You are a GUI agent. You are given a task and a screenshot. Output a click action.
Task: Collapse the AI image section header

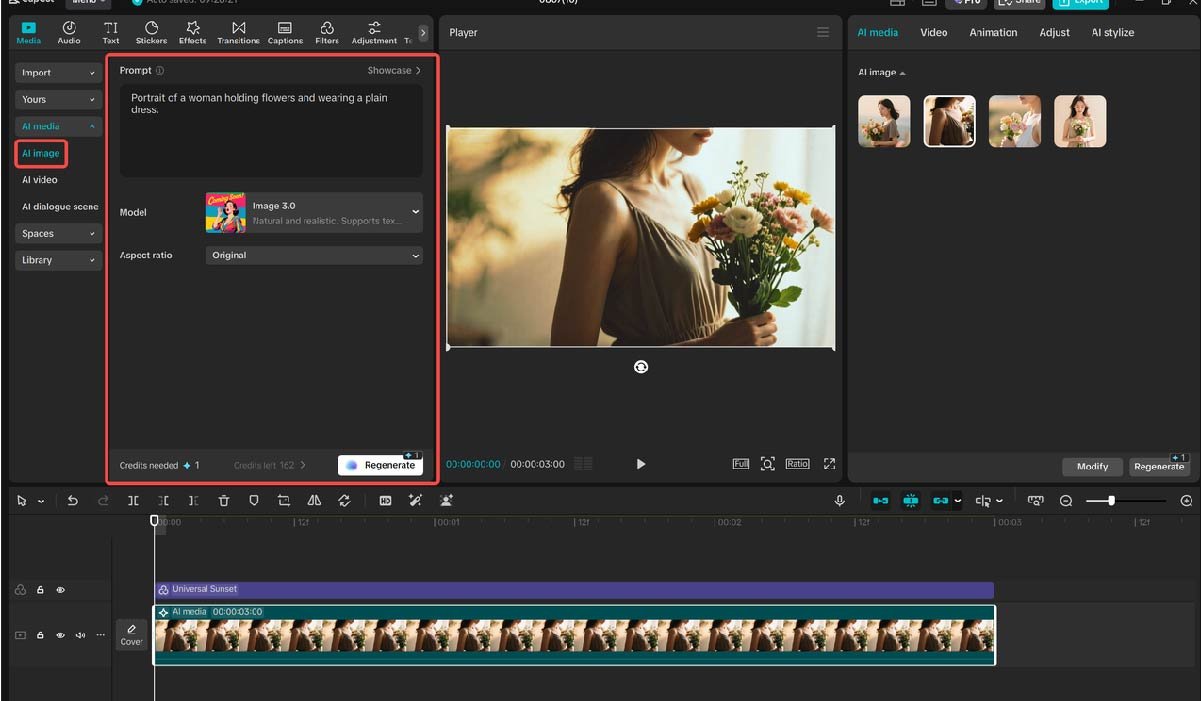[882, 73]
